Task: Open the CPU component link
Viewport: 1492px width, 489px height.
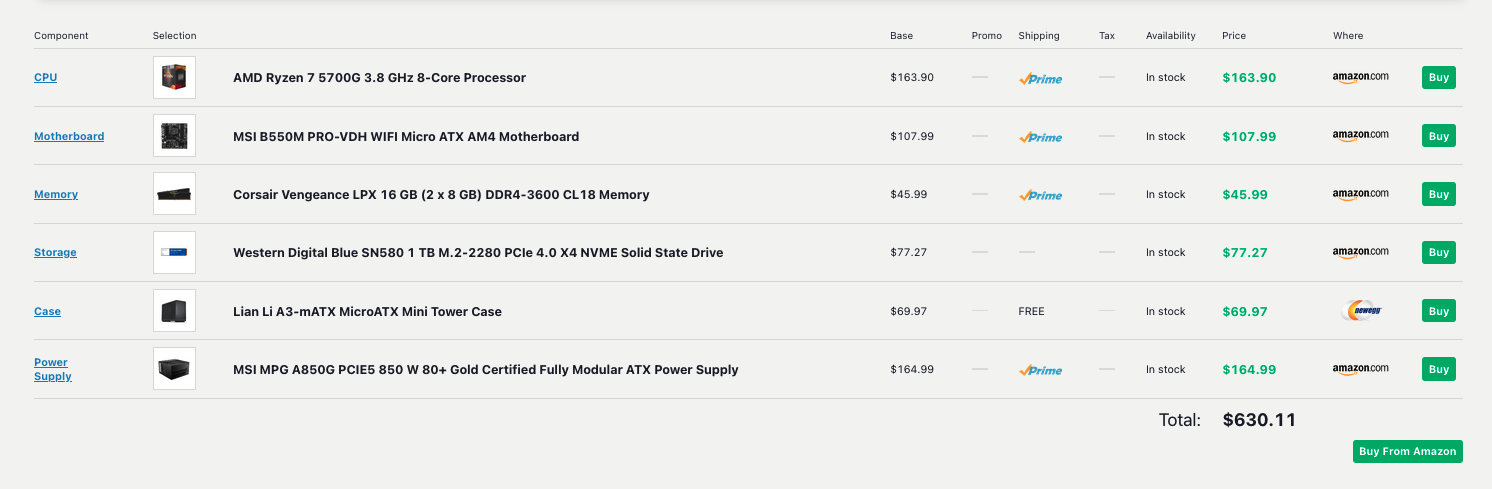Action: tap(46, 77)
